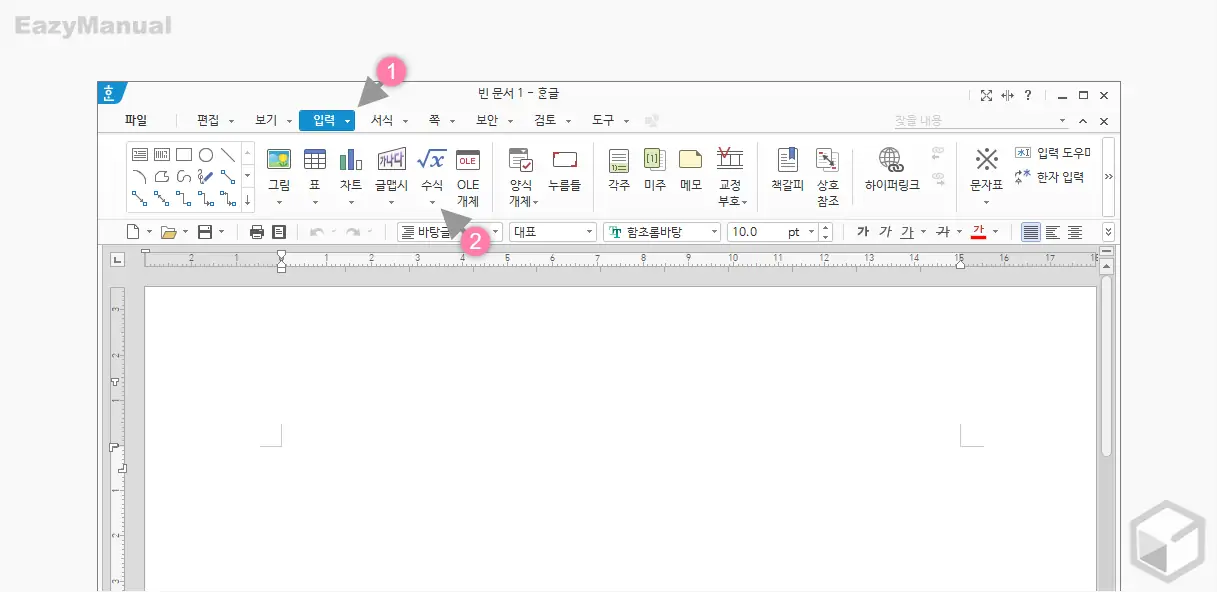Switch to the 검토 ribbon tab
Image resolution: width=1217 pixels, height=592 pixels.
[547, 119]
